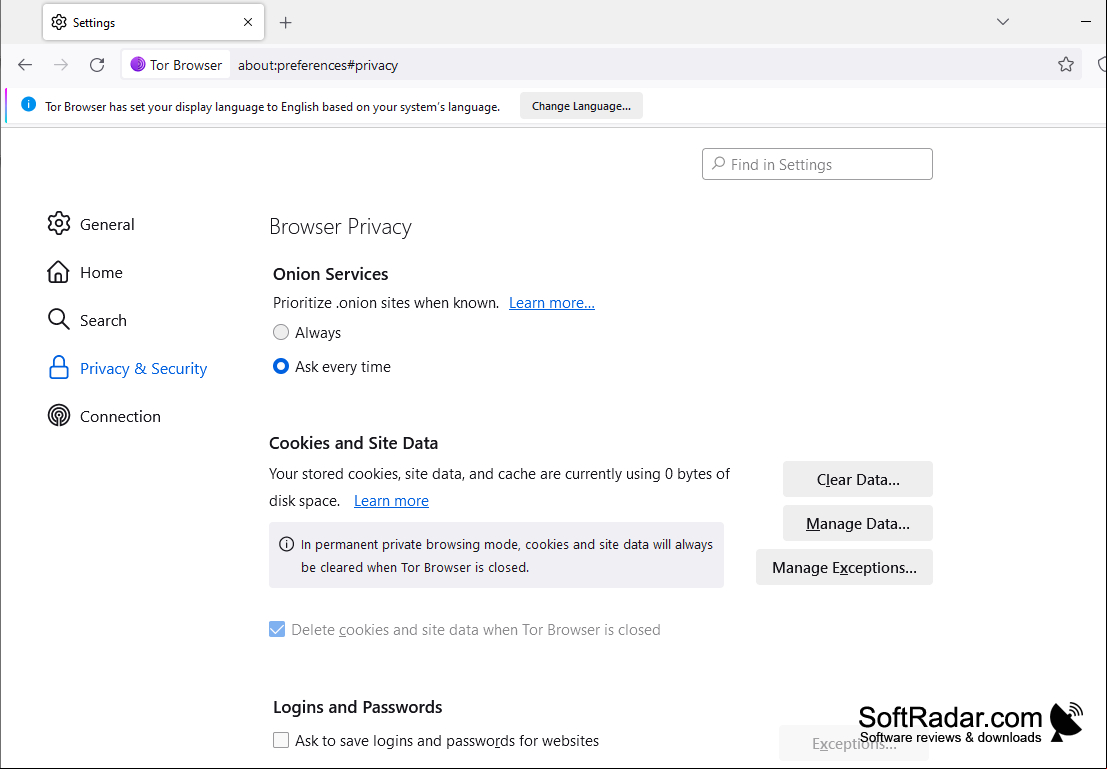Viewport: 1107px width, 769px height.
Task: Click the Tor Browser onion identity icon
Action: point(138,65)
